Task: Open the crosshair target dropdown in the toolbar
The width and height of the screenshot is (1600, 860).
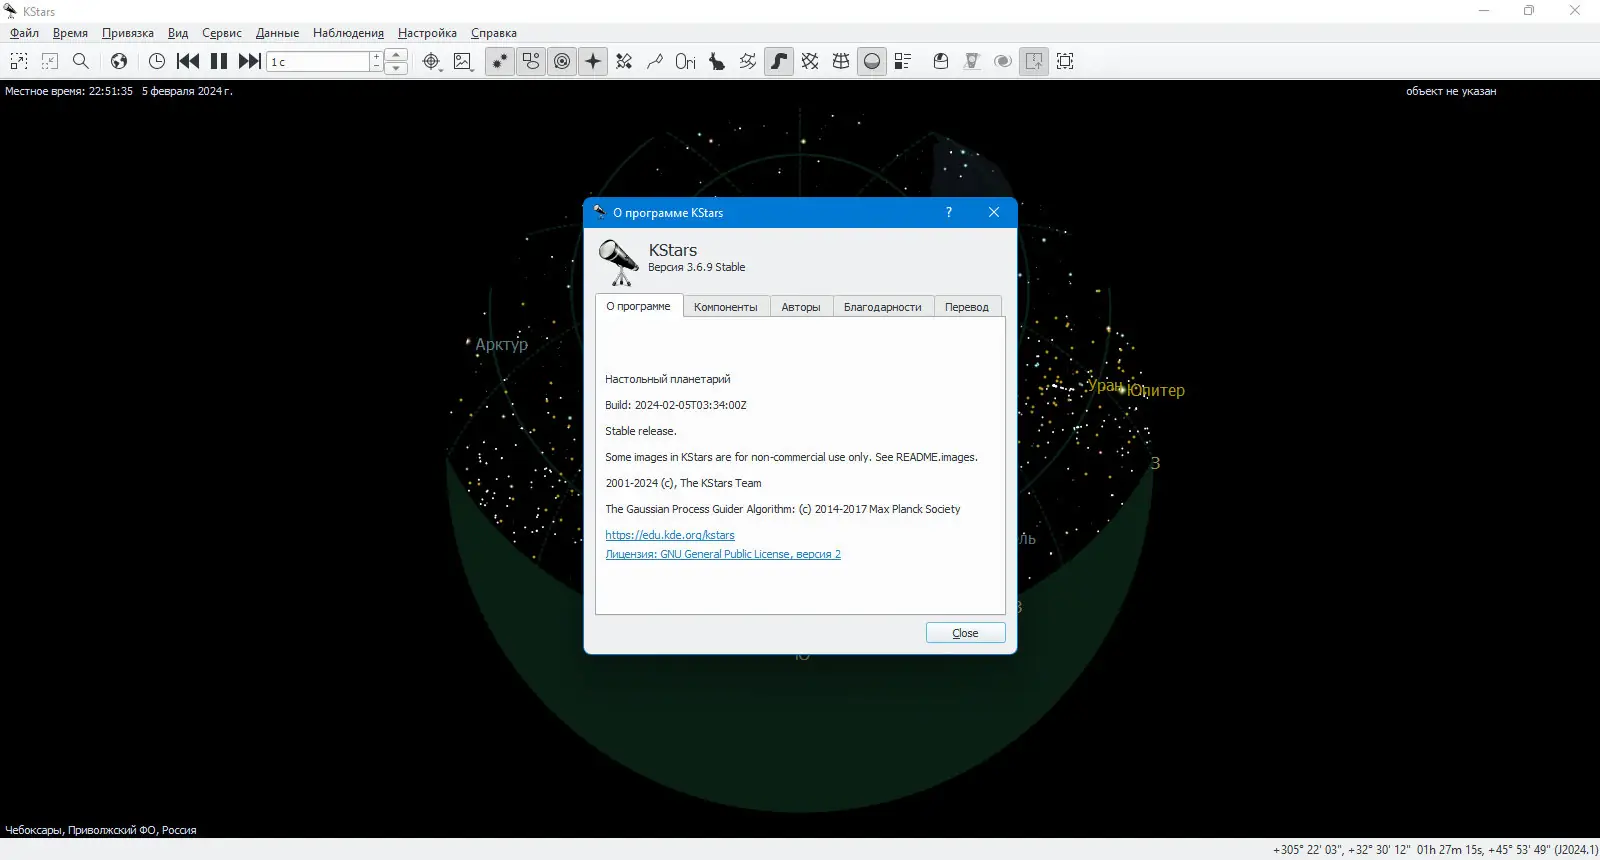Action: 432,61
